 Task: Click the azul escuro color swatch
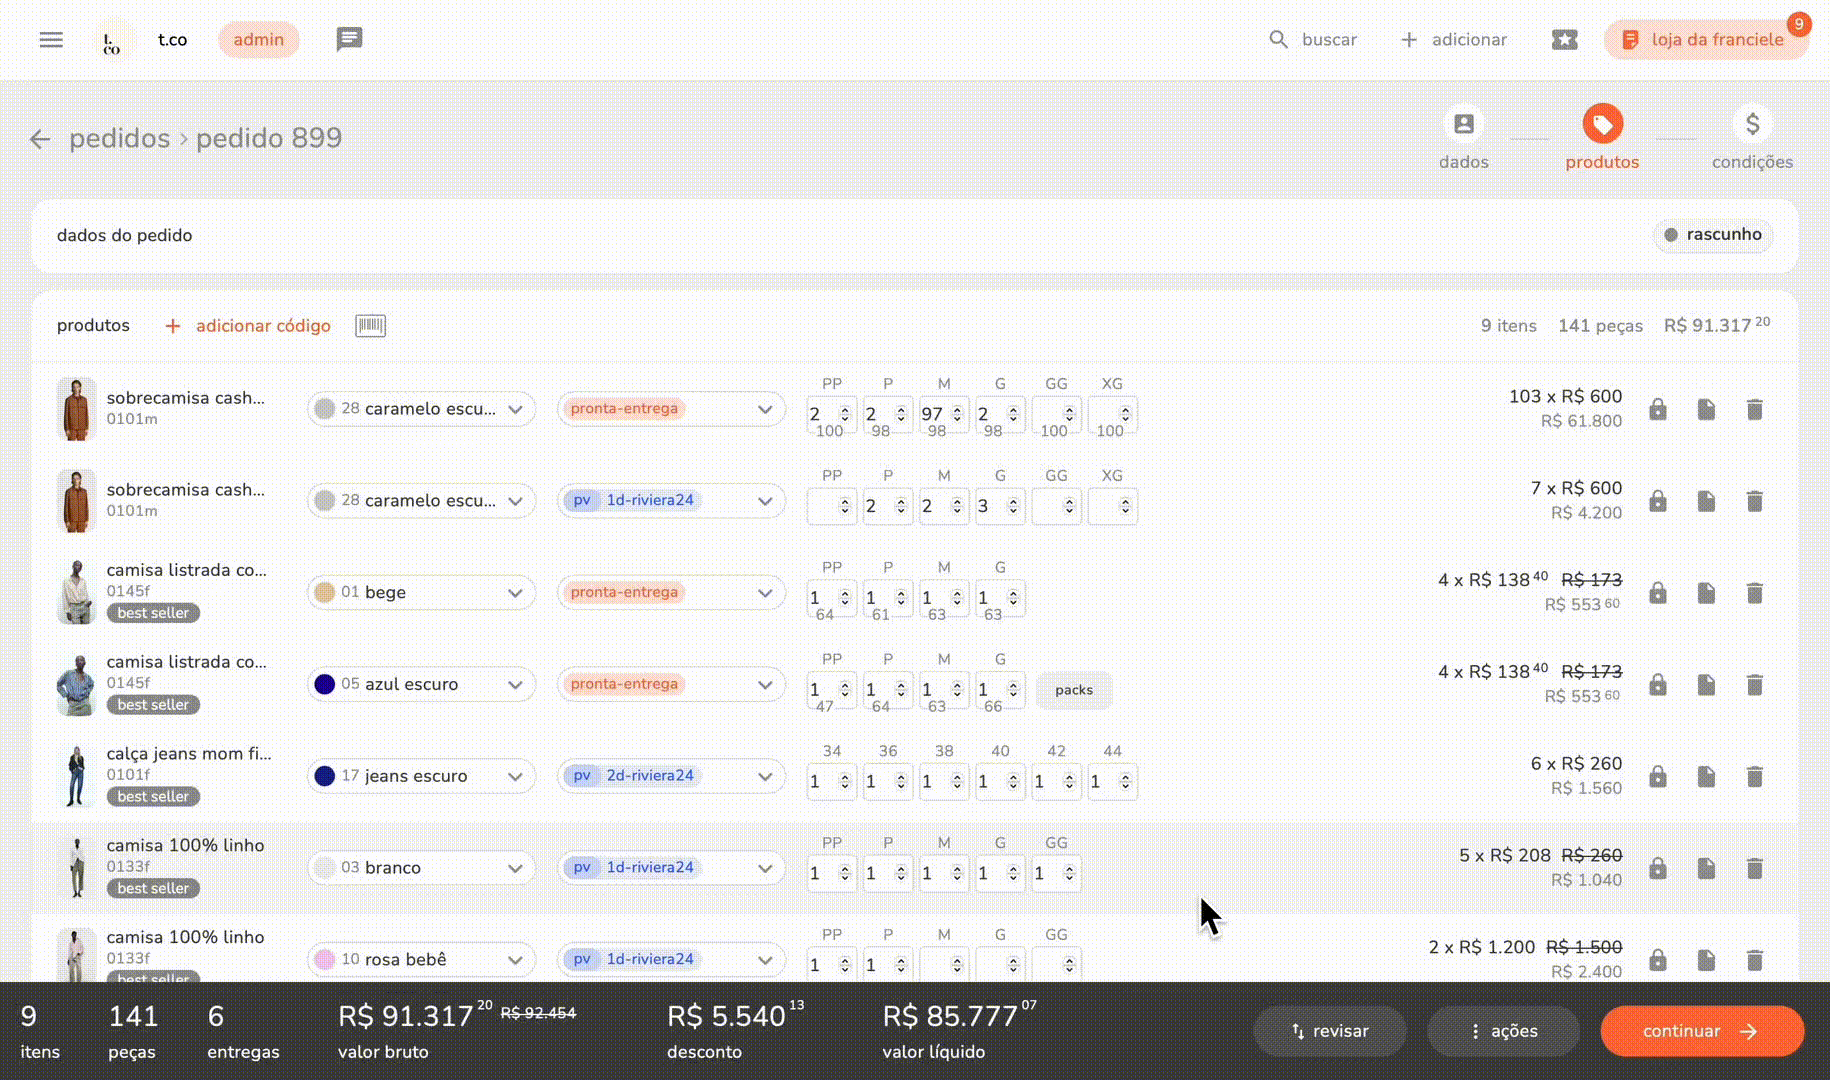(x=325, y=684)
